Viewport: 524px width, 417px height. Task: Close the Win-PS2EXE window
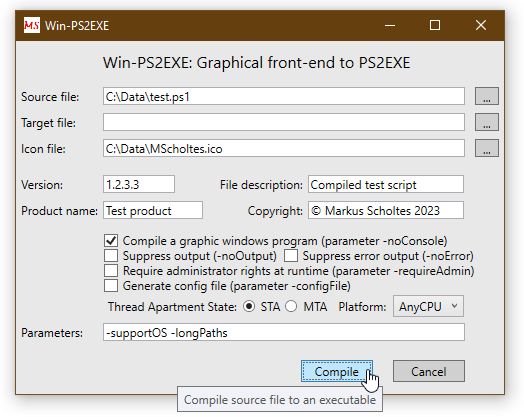tap(481, 25)
